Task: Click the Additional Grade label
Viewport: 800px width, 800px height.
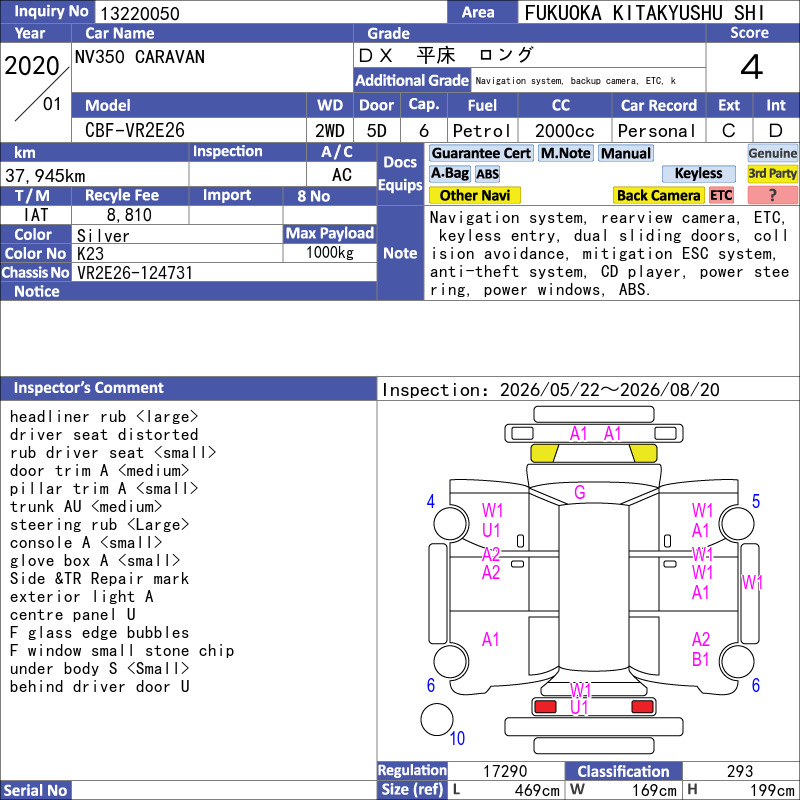Action: click(412, 81)
